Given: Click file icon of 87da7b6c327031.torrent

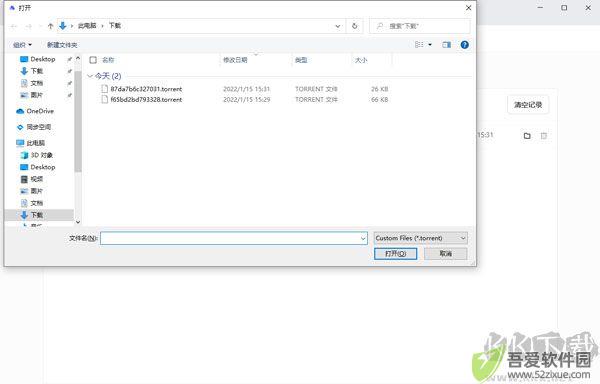Looking at the screenshot, I should tap(104, 89).
